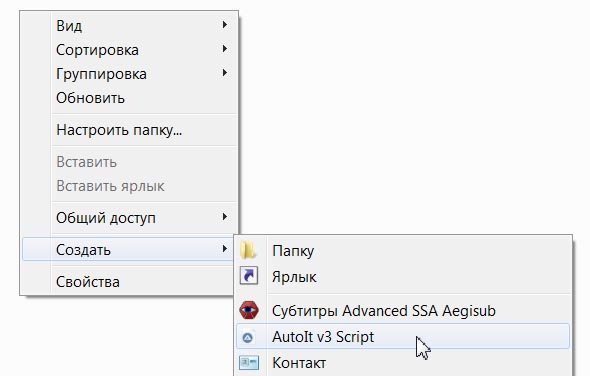Open the Вид menu entry
Screen dimensions: 590x376
(129, 26)
